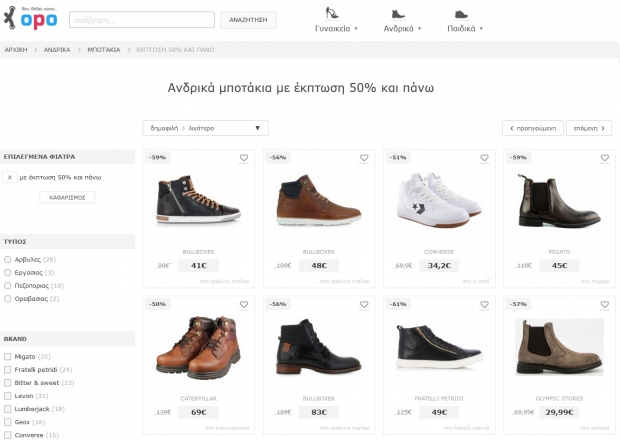Remove the 50% discount filter with X
620x441 pixels.
[9, 178]
